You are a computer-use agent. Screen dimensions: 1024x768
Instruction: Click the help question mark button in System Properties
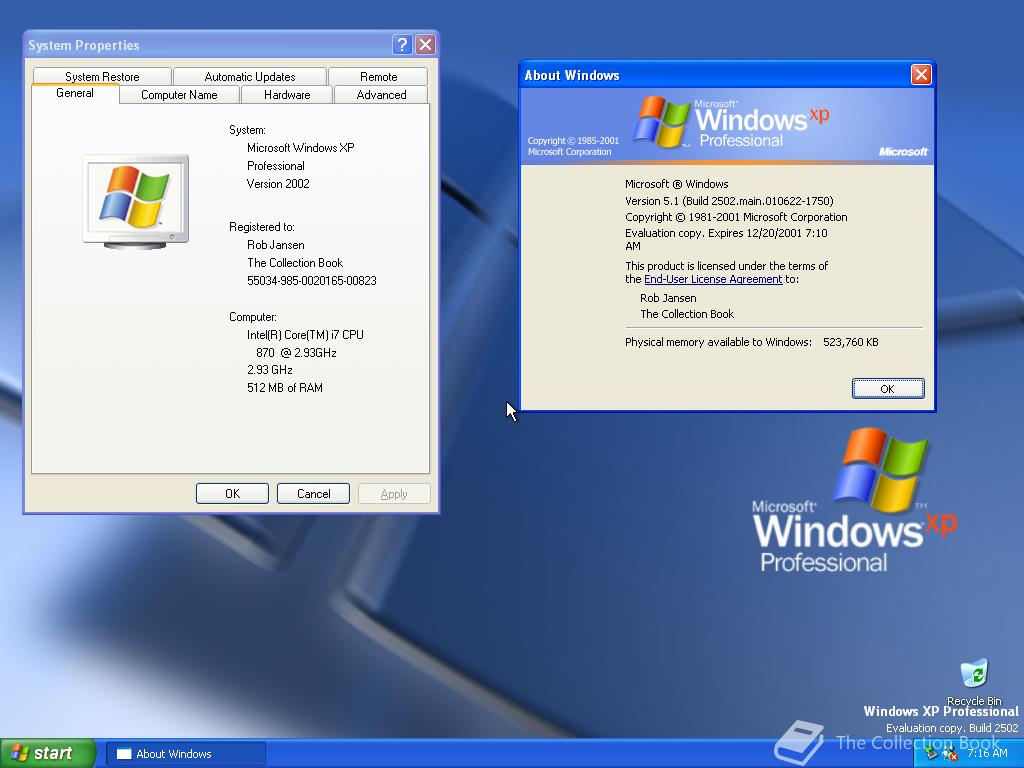(x=402, y=44)
